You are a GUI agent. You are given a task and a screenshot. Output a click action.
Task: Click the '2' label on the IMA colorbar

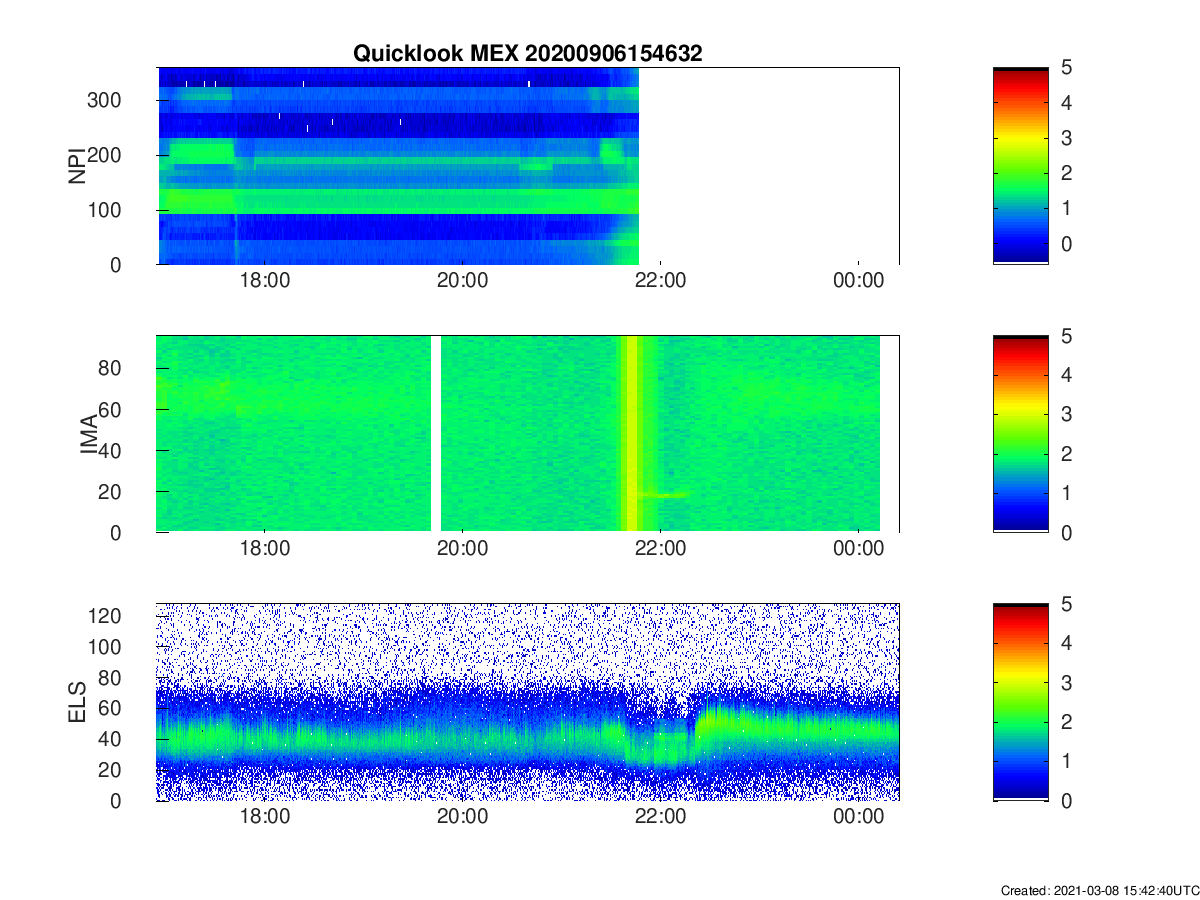click(x=1067, y=454)
